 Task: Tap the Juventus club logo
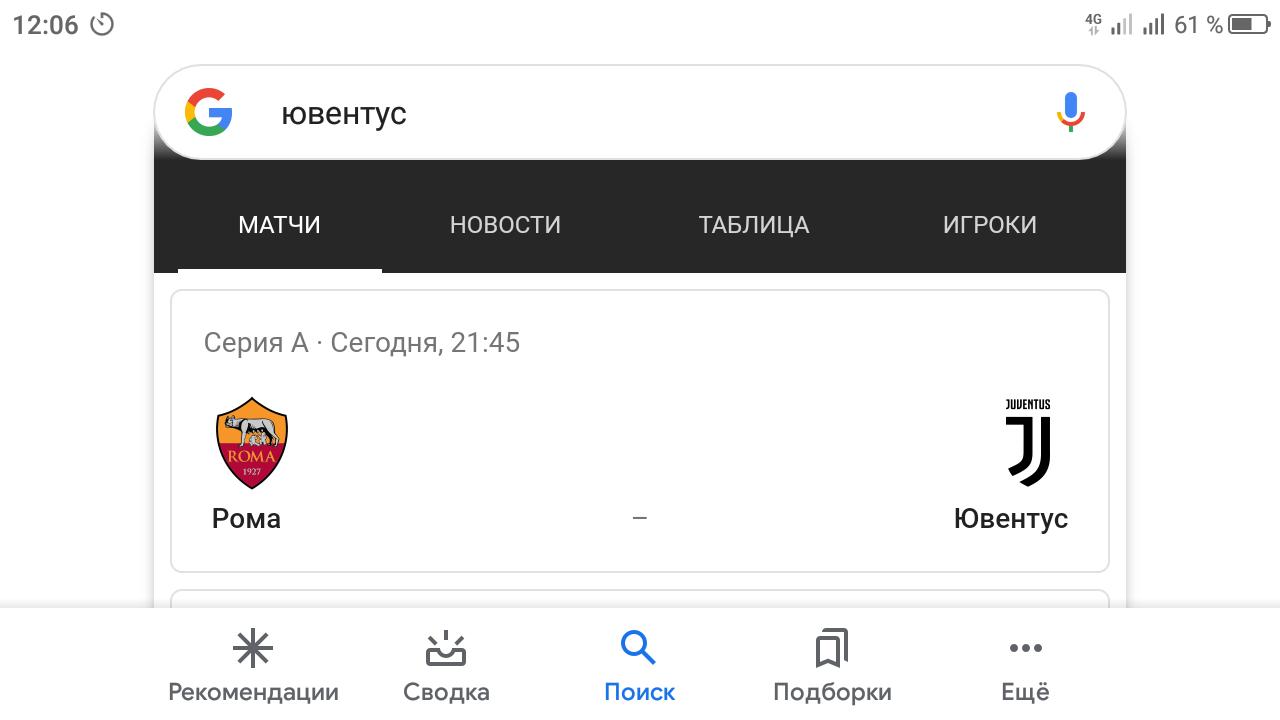click(1028, 443)
